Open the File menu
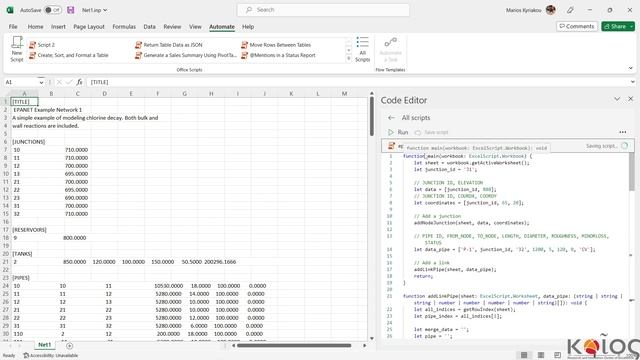The height and width of the screenshot is (360, 640). pyautogui.click(x=13, y=27)
